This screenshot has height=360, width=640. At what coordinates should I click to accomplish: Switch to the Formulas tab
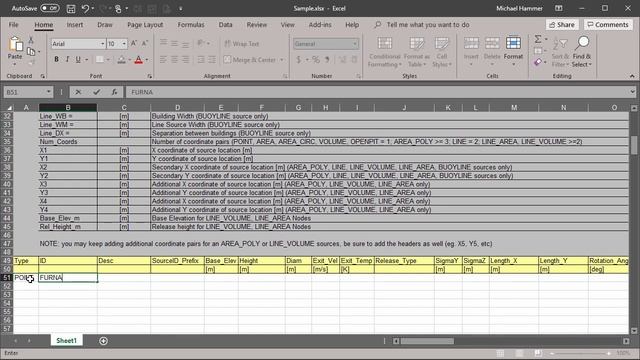[191, 25]
